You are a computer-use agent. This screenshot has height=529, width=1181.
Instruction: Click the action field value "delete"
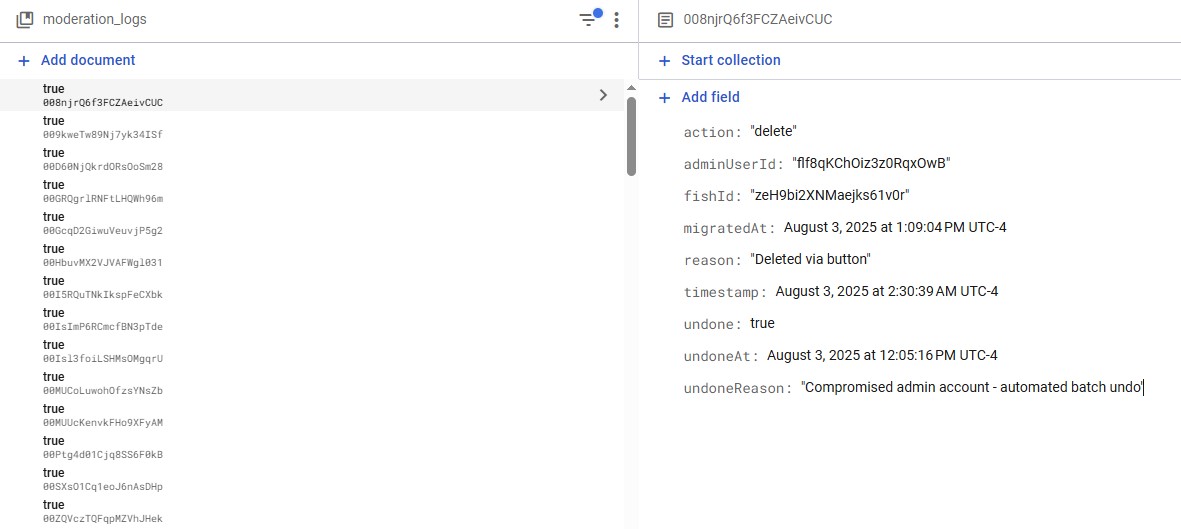(774, 132)
